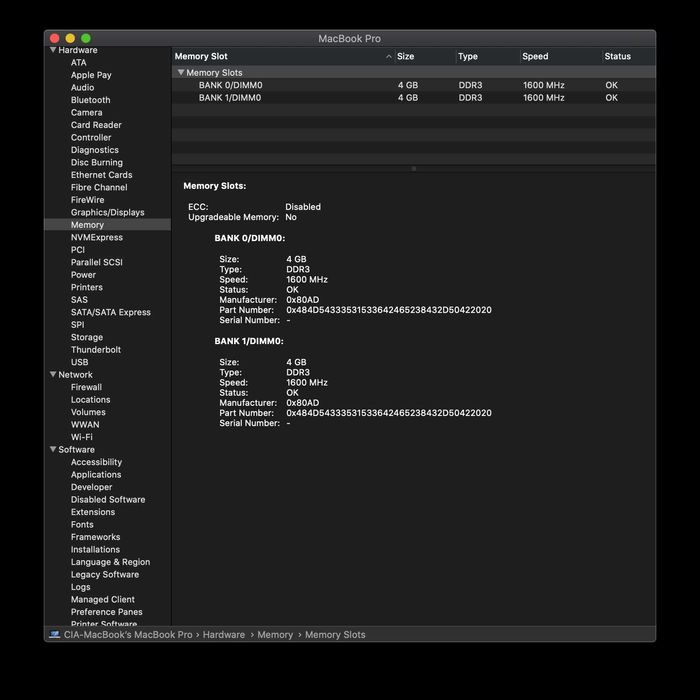Open Language & Region info

(110, 562)
